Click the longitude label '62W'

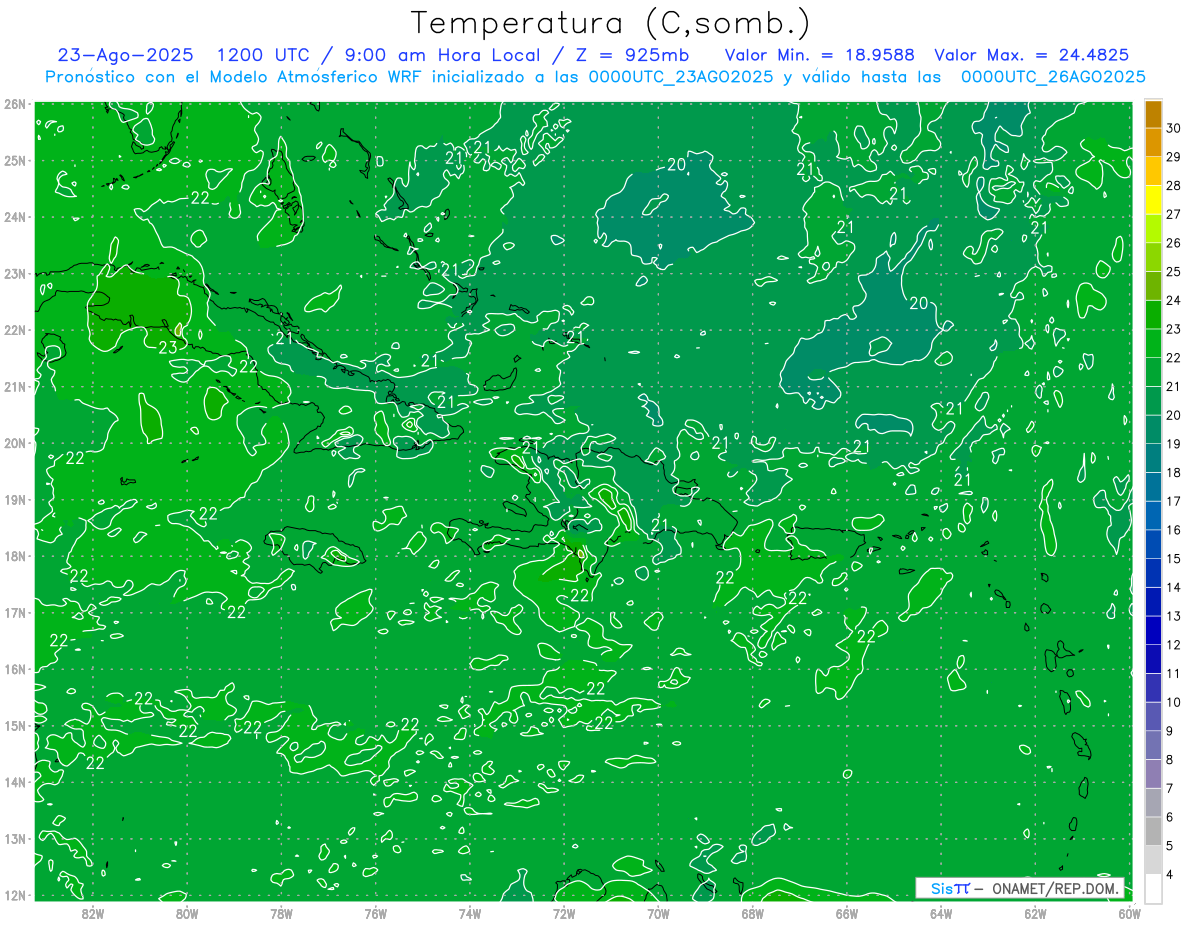1036,912
